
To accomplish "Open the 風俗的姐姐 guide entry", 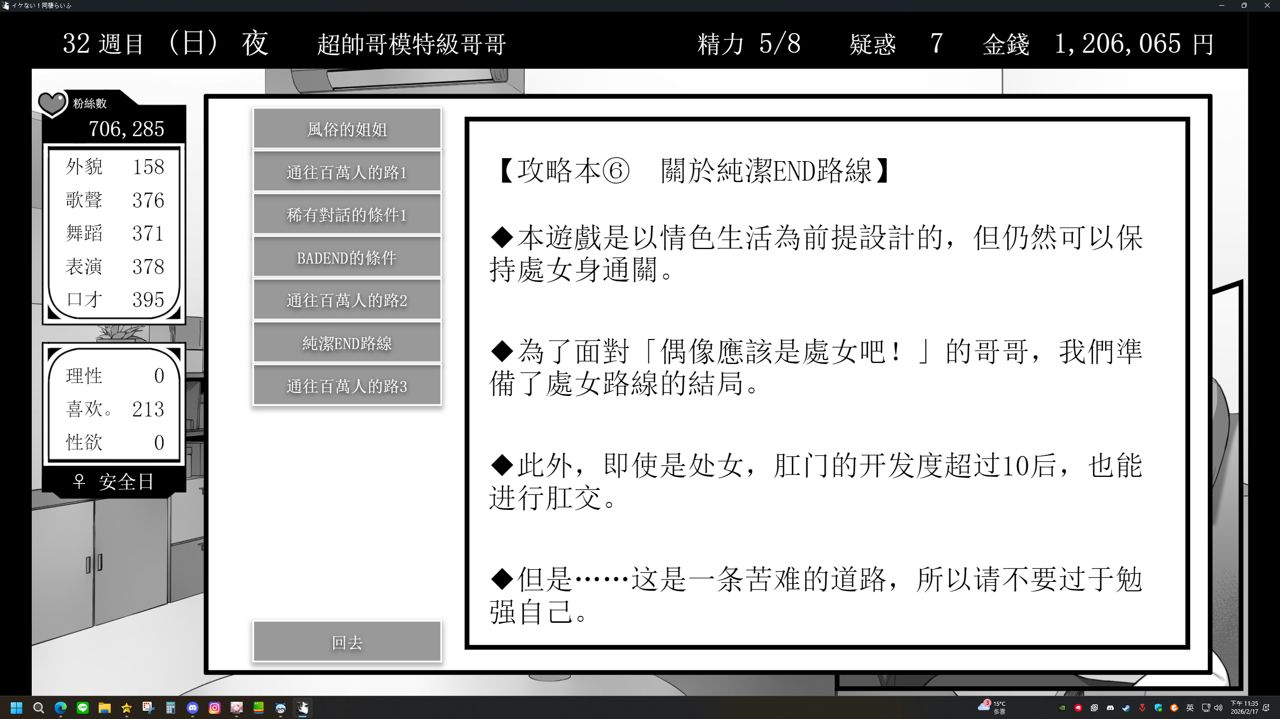I will (346, 129).
